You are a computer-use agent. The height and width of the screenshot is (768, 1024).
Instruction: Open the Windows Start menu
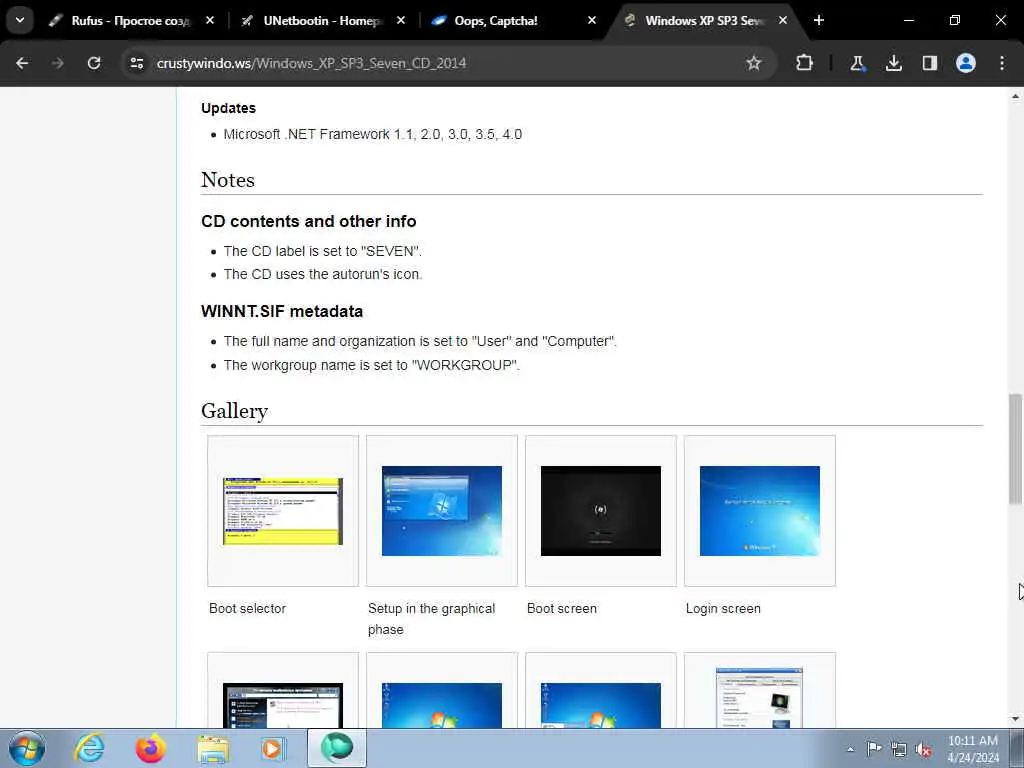click(x=27, y=748)
